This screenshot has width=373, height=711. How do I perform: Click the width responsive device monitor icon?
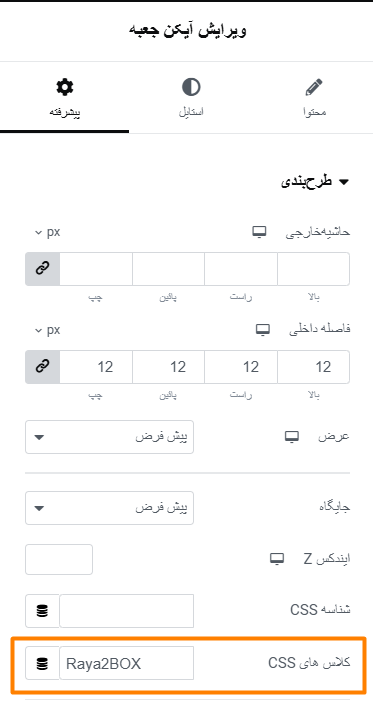tap(292, 437)
